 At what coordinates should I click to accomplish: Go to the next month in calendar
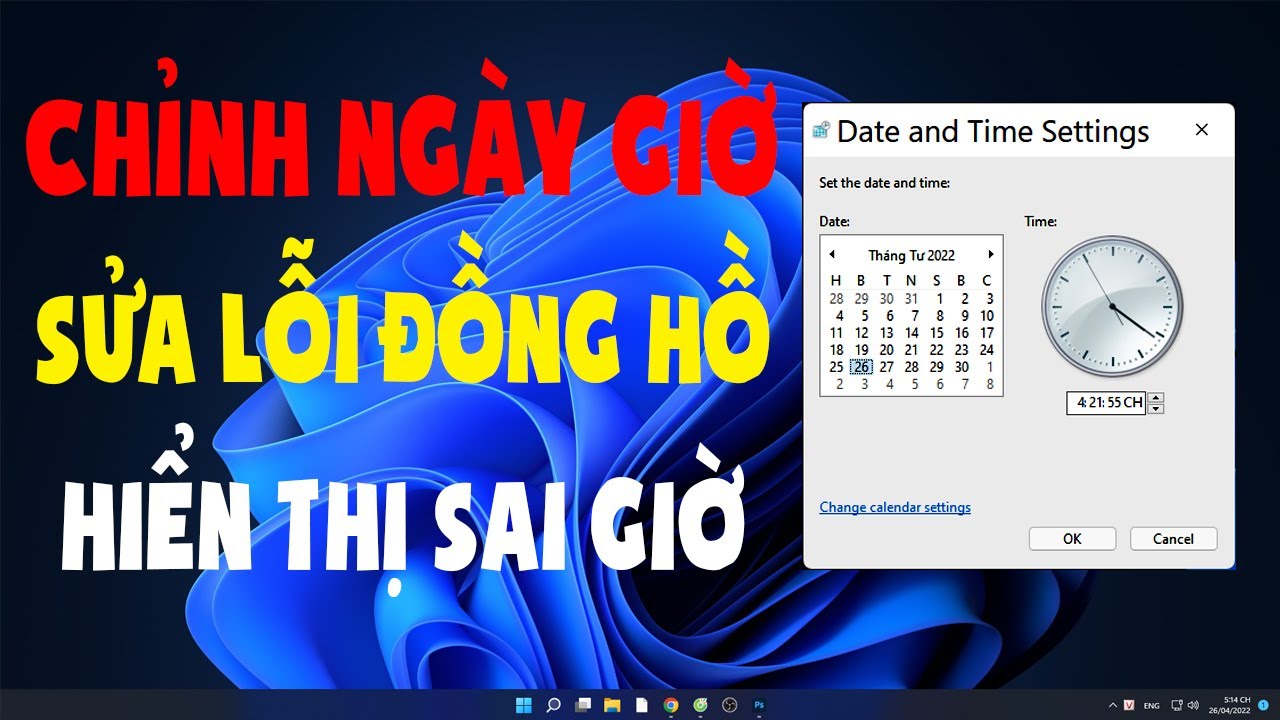991,254
